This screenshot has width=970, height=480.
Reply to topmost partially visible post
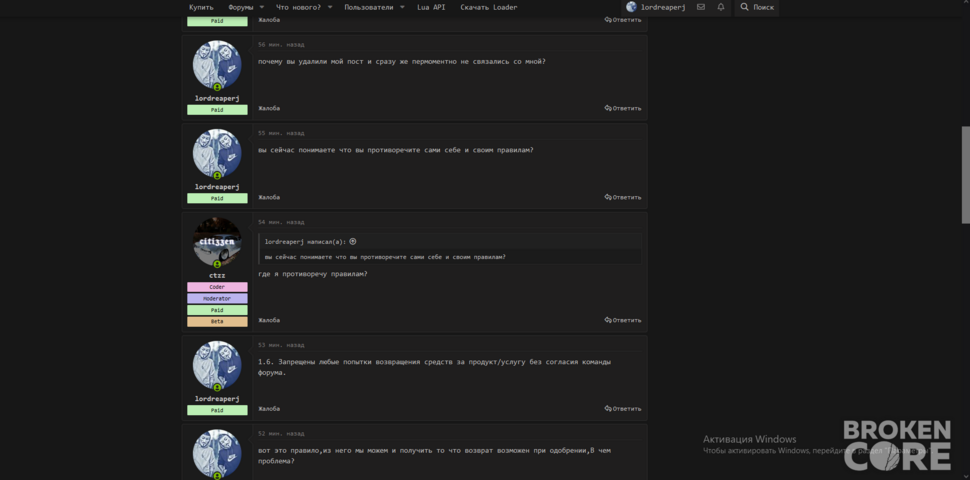coord(623,20)
